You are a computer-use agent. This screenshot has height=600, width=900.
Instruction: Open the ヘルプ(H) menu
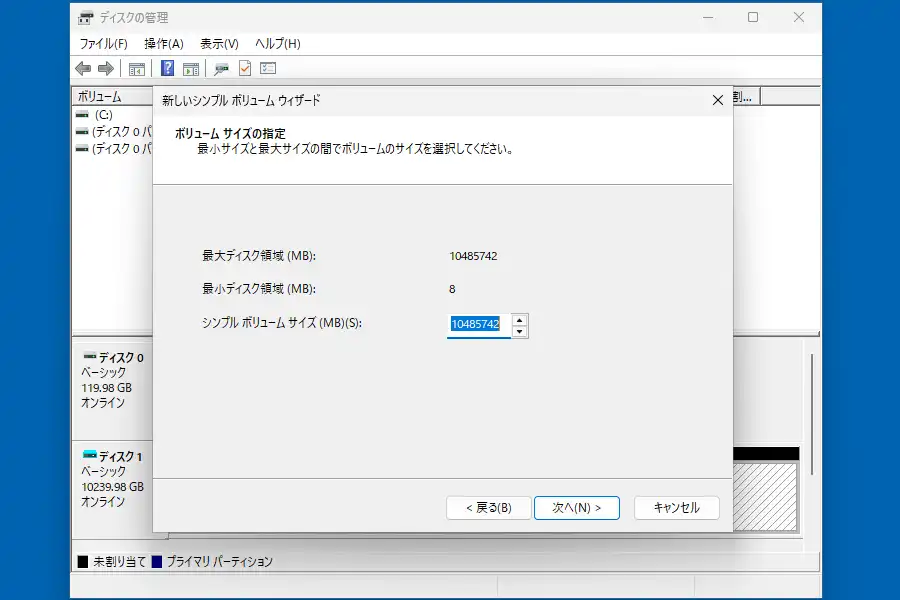click(x=278, y=44)
